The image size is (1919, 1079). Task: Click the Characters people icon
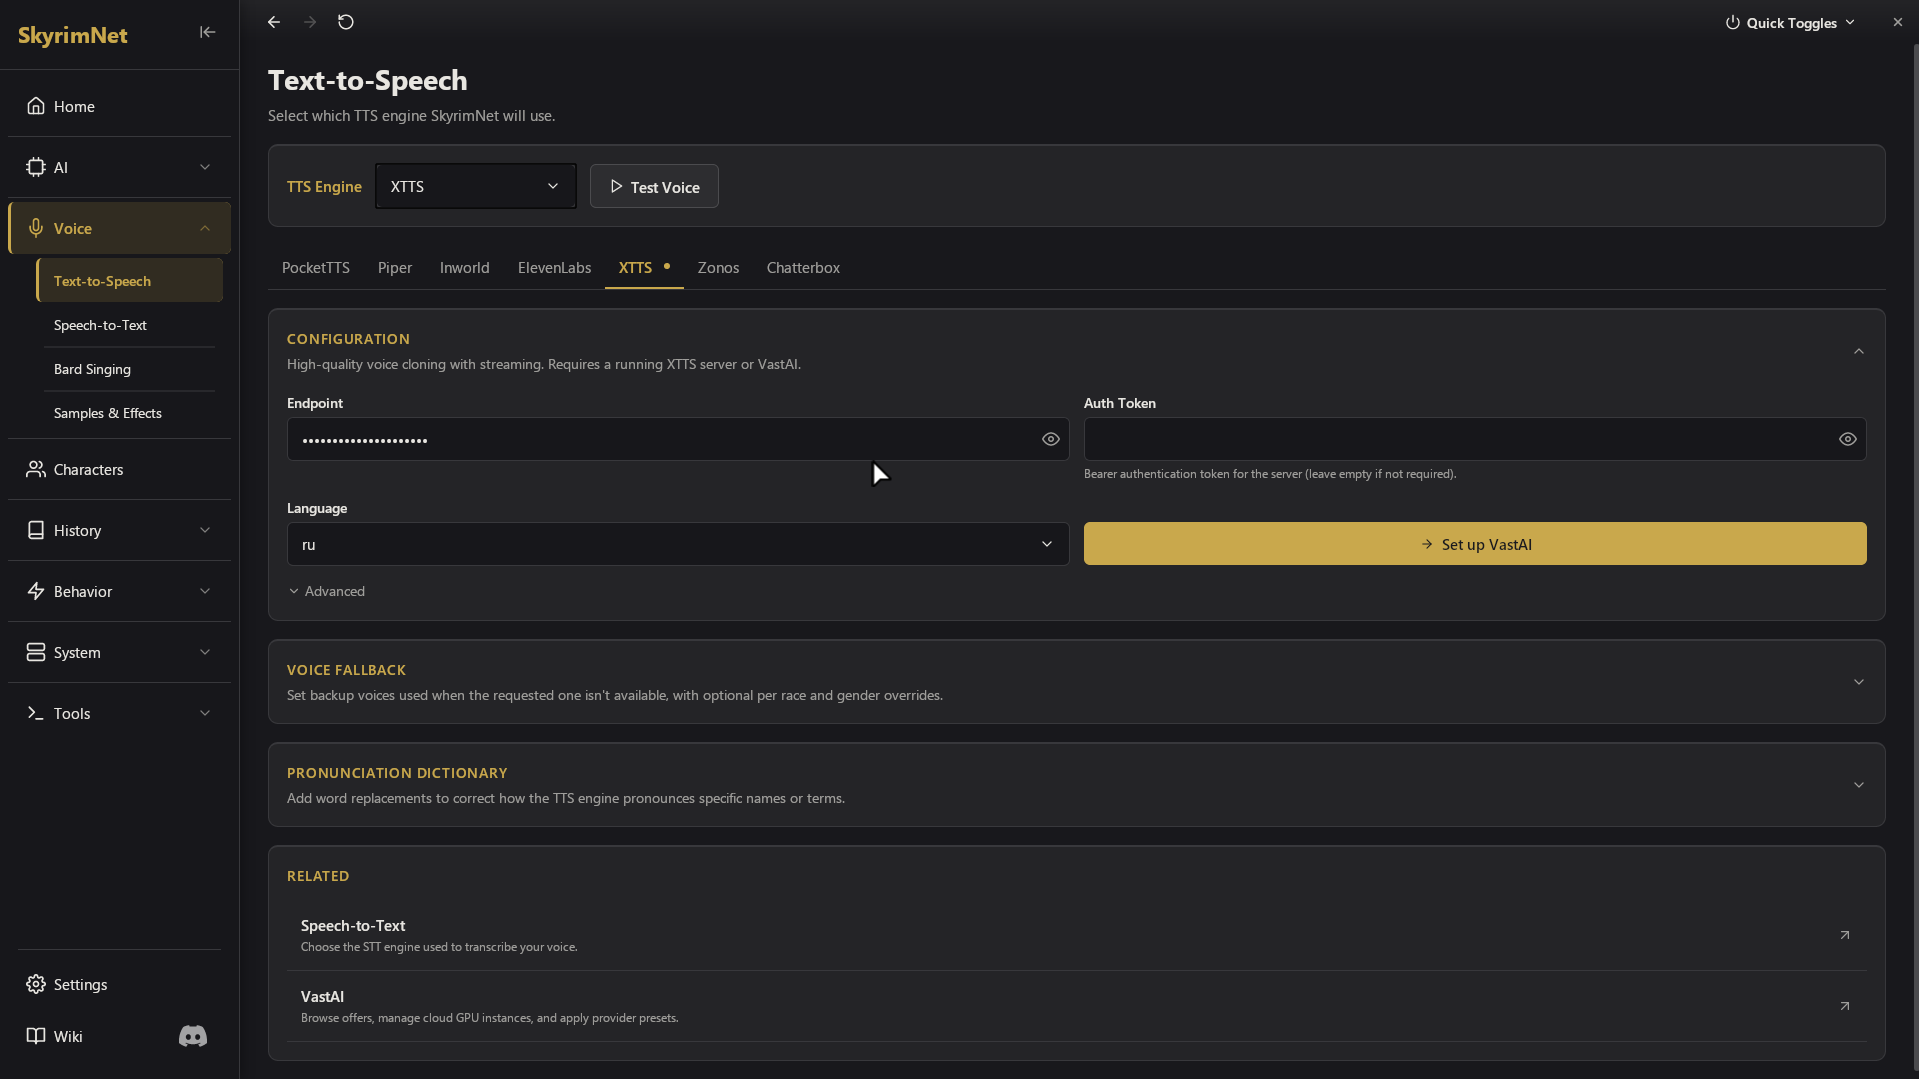click(36, 469)
